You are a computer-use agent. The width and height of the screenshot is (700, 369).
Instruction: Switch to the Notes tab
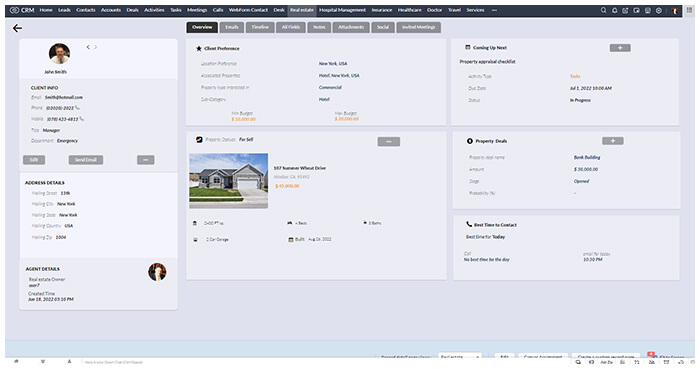[x=319, y=27]
